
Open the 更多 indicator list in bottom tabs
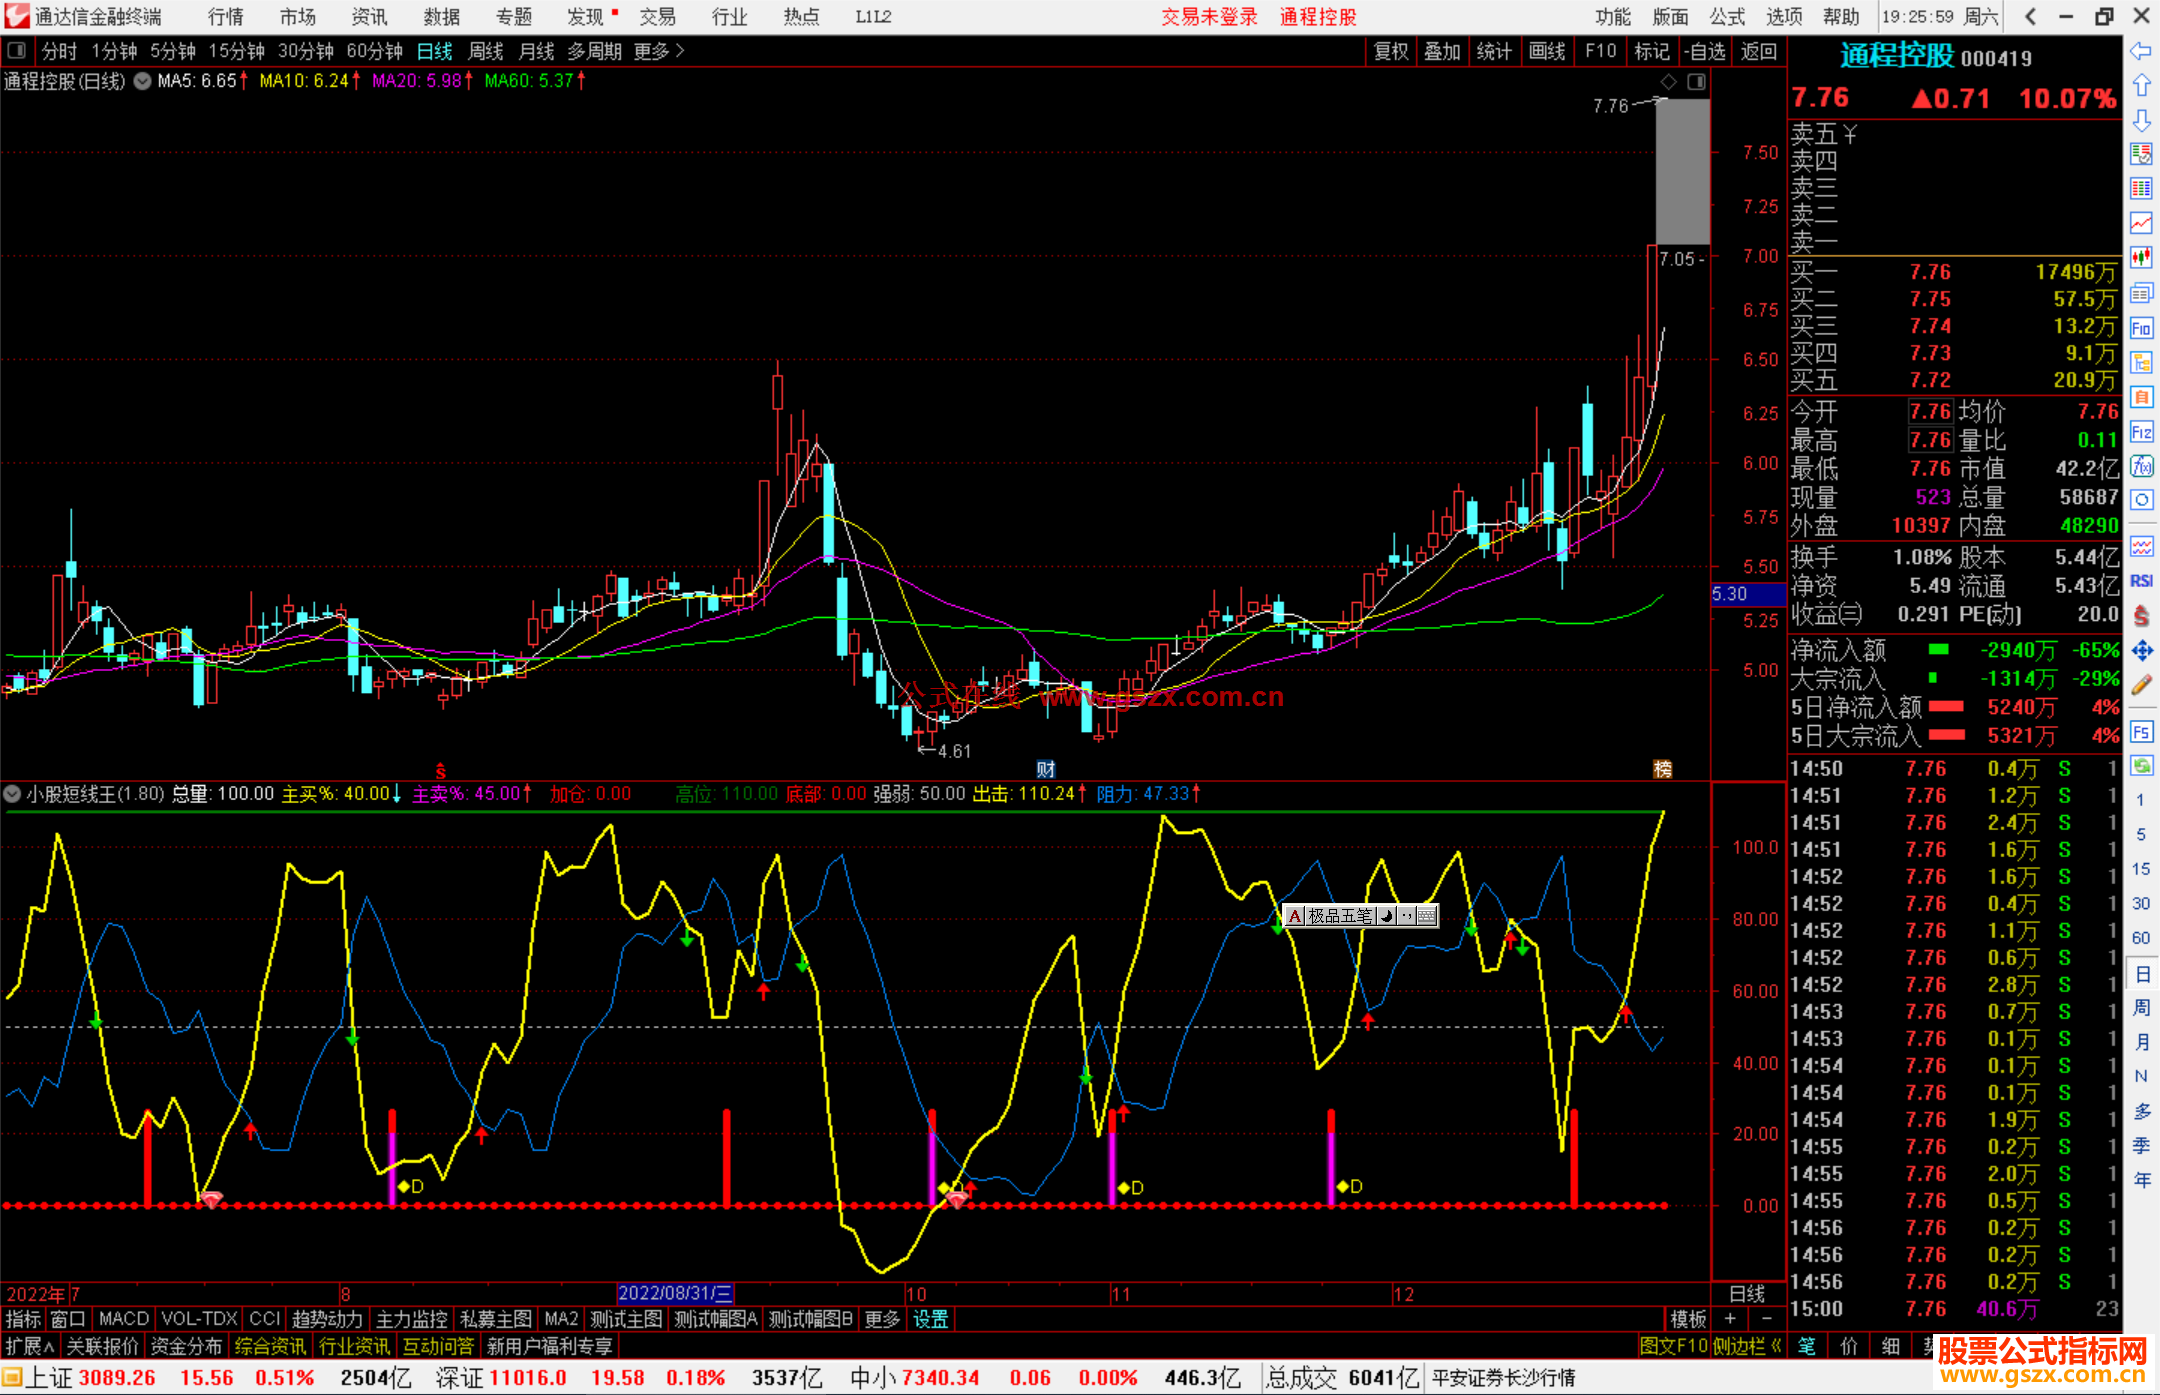(x=882, y=1319)
